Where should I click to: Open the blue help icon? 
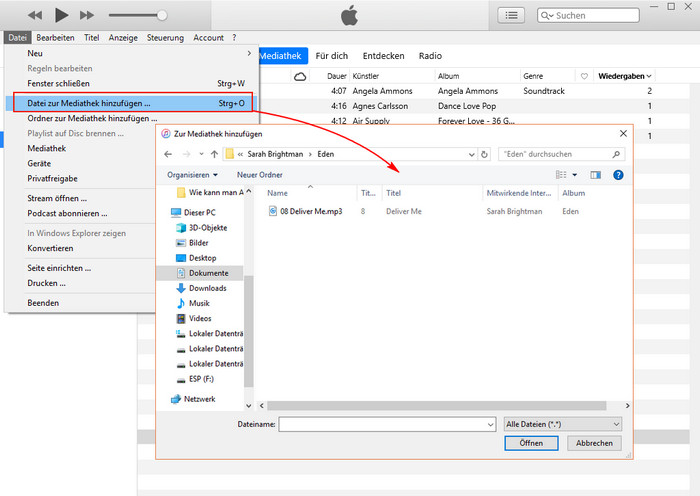tap(618, 175)
